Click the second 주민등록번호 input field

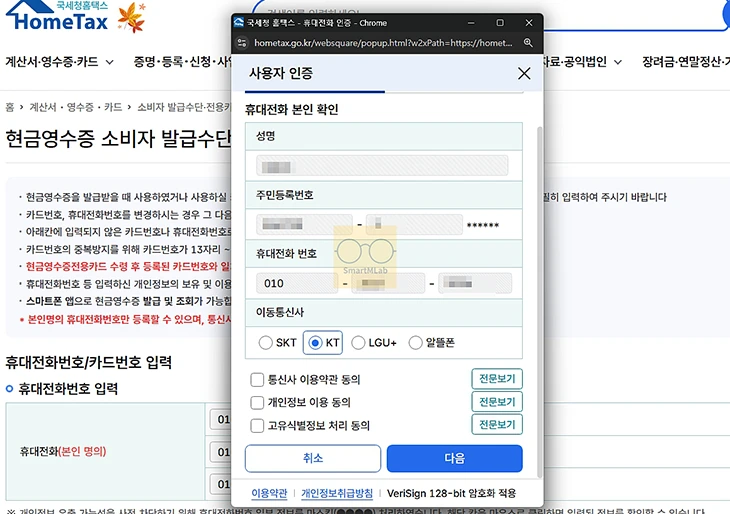414,224
